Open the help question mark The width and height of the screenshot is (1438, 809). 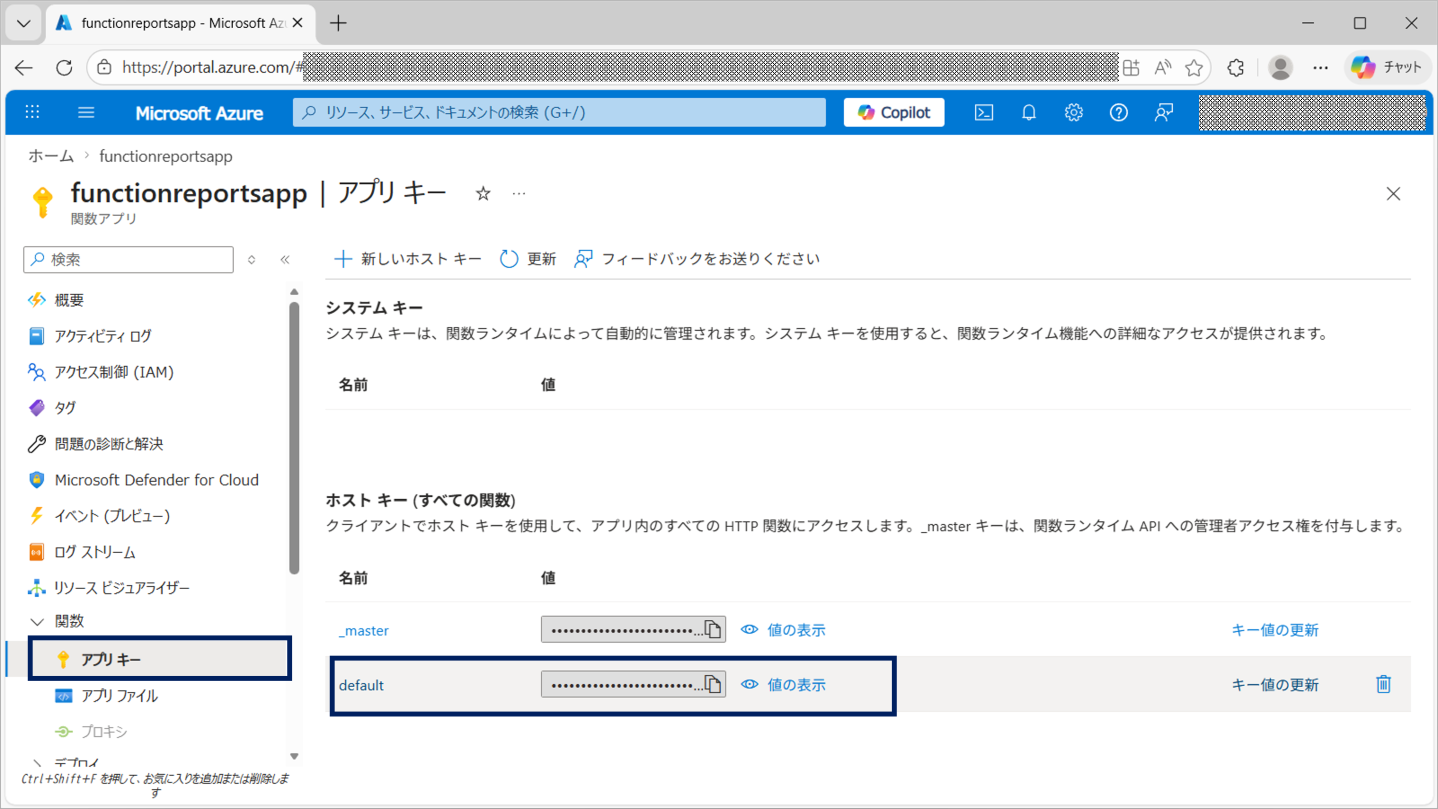point(1118,112)
